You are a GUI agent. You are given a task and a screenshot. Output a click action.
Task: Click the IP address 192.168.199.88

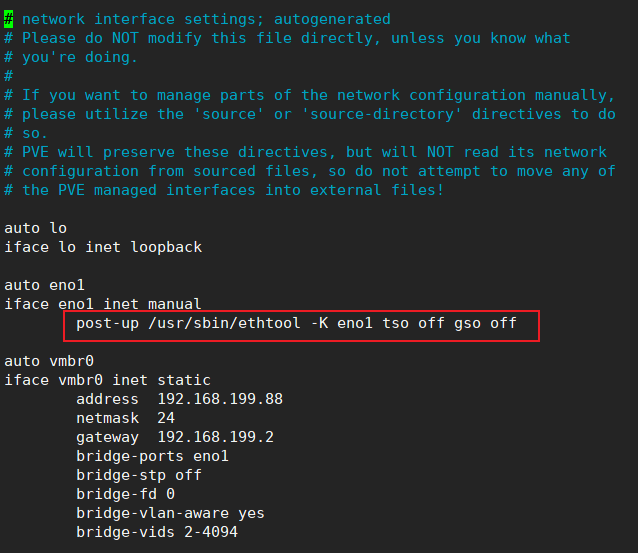[220, 399]
